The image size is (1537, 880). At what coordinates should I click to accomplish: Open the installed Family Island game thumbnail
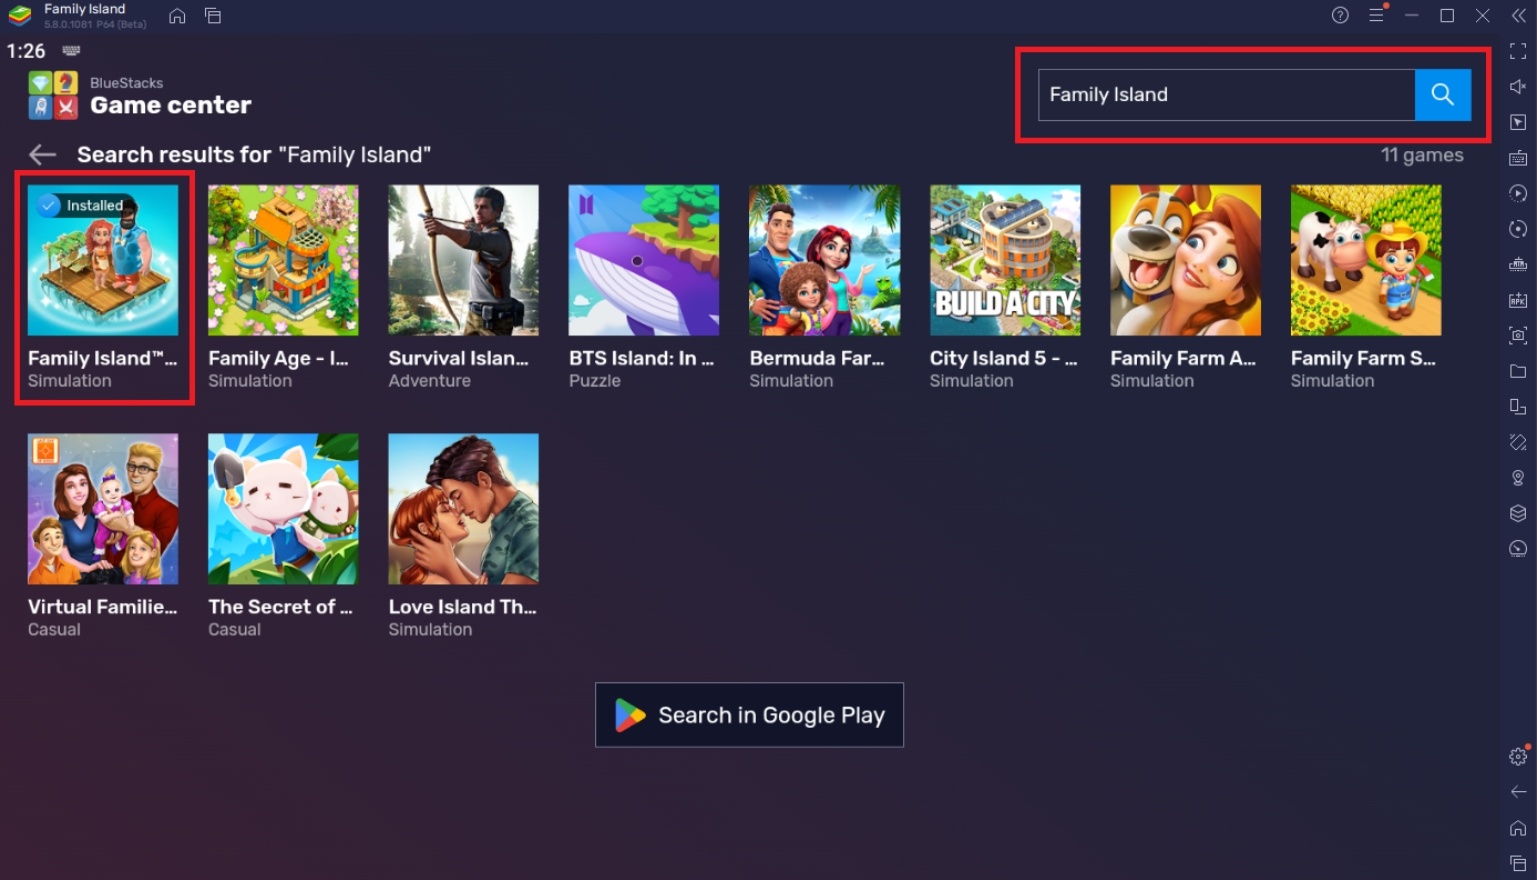coord(103,260)
